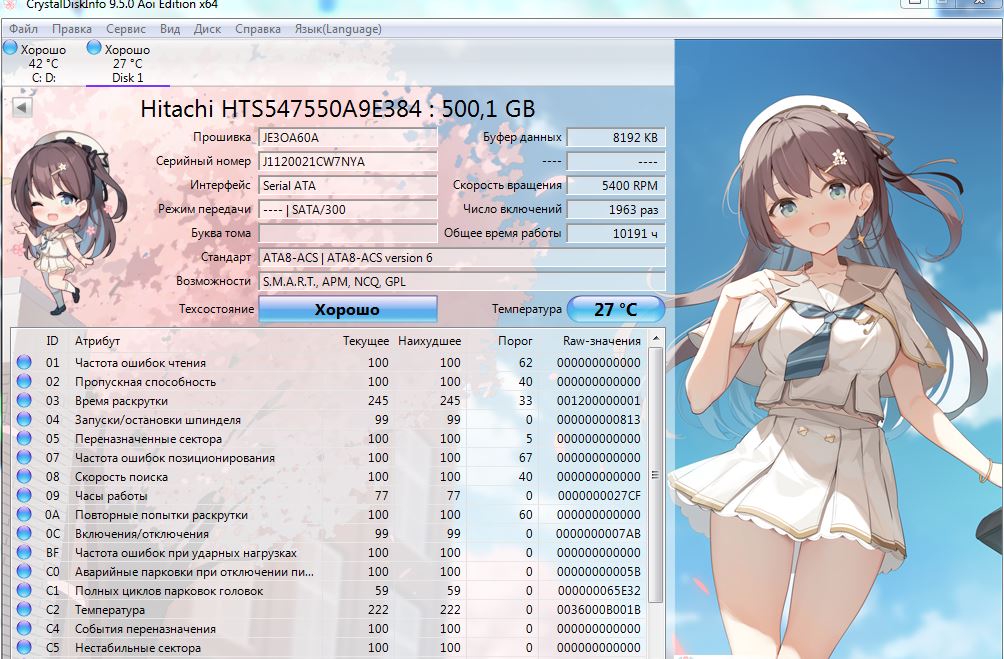Click the Хорошо health status button
The image size is (1004, 659).
click(x=347, y=310)
